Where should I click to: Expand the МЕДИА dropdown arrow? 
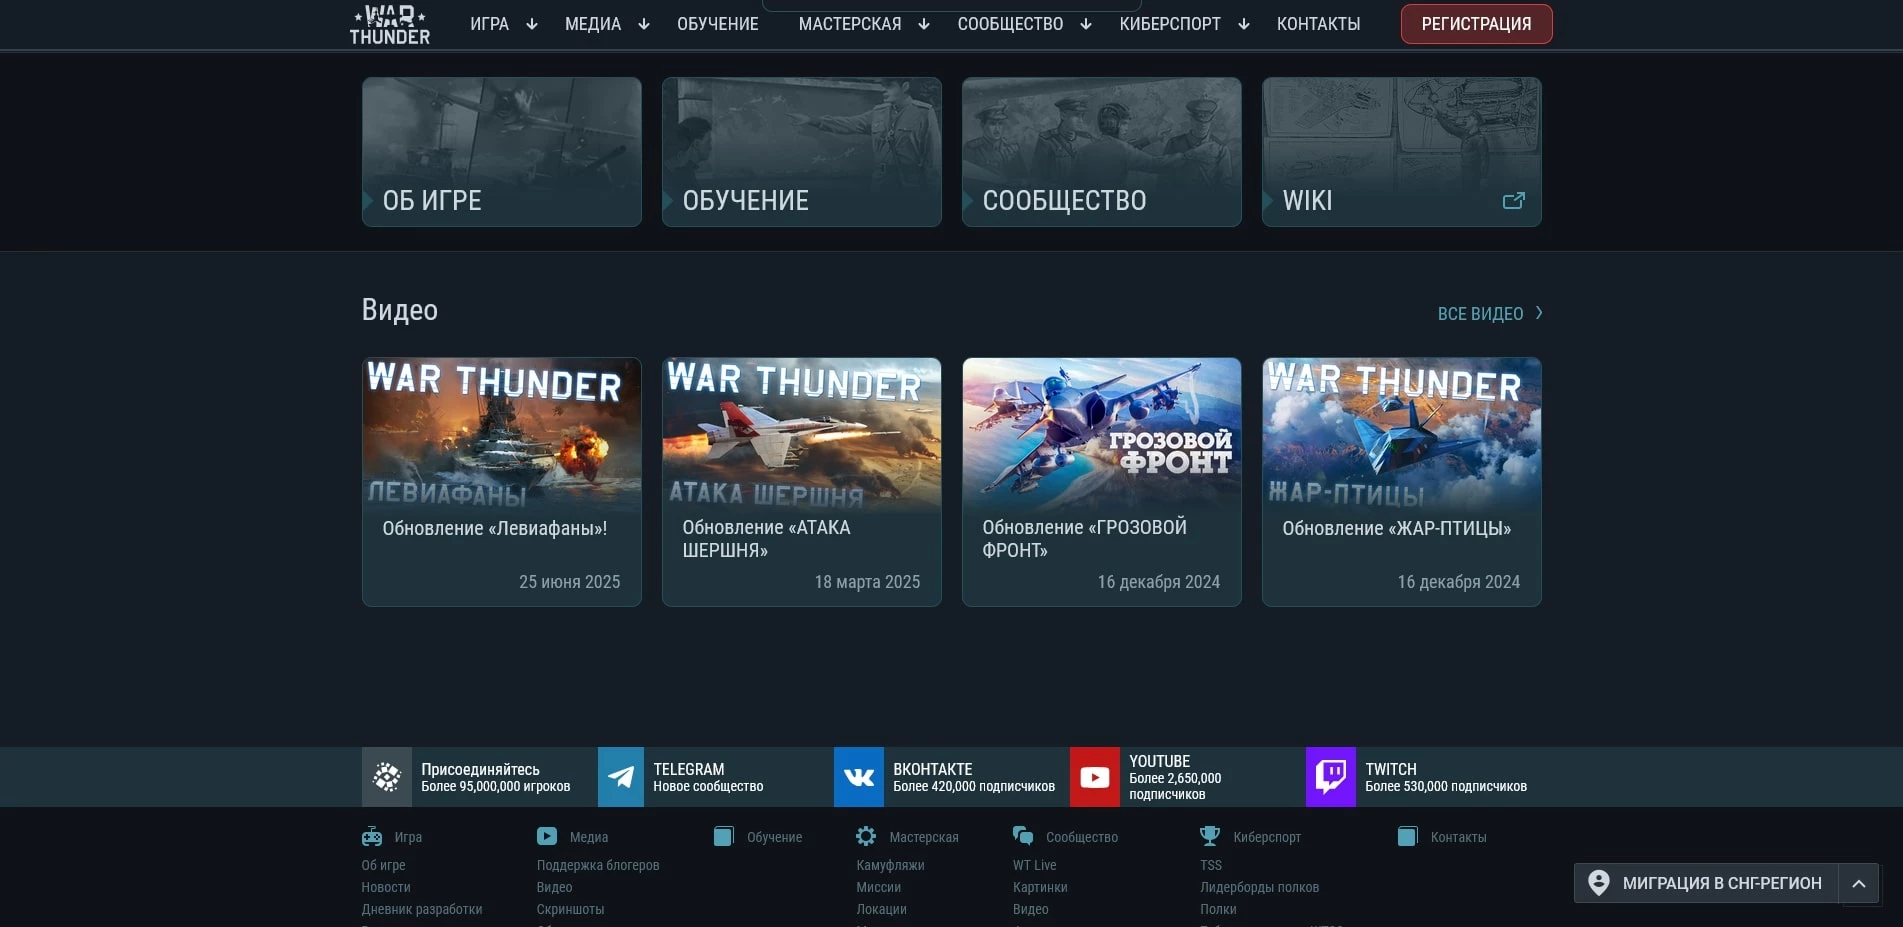pos(644,23)
